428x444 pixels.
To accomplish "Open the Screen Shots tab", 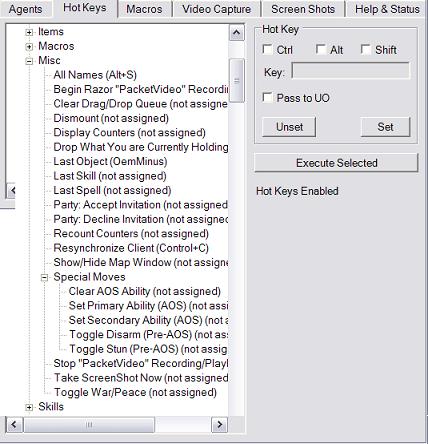I will [x=303, y=9].
